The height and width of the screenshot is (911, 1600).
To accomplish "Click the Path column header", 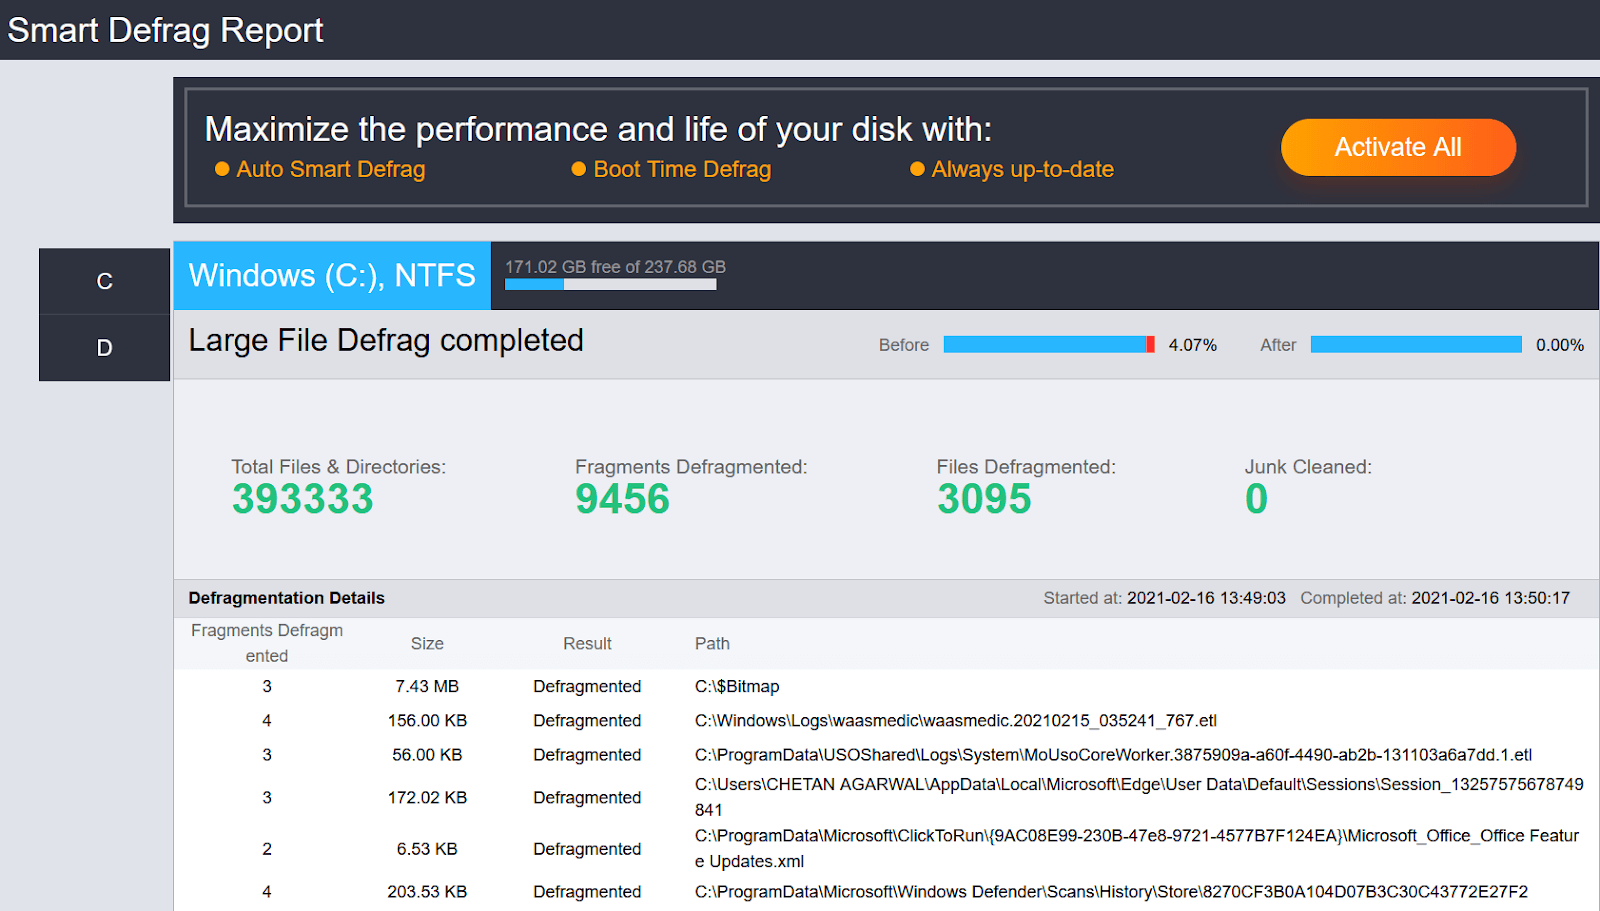I will pos(712,643).
